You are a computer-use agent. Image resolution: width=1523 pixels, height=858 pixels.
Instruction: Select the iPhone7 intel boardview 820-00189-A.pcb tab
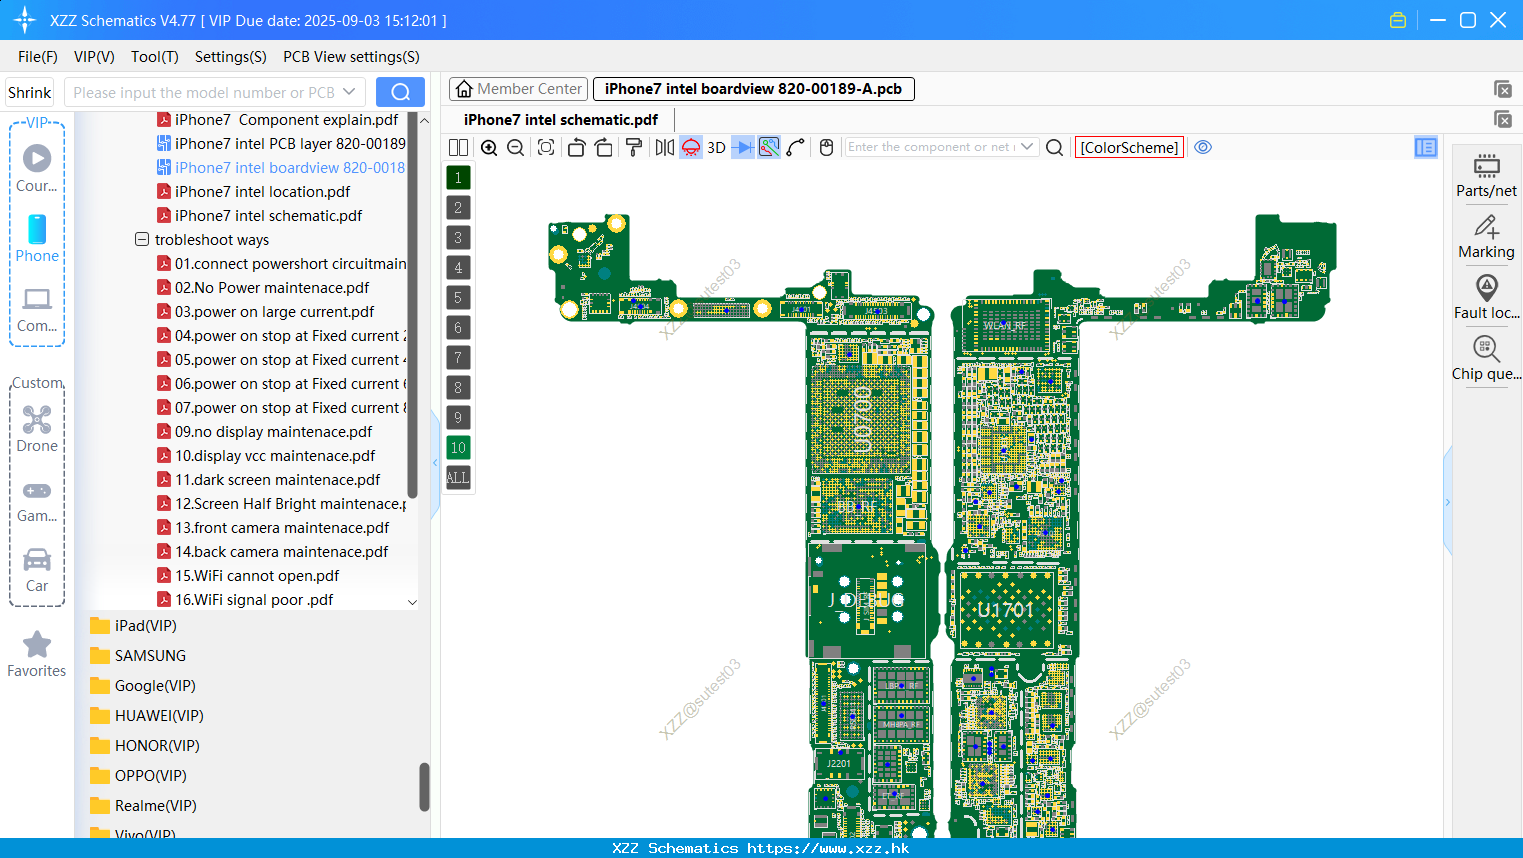coord(753,89)
